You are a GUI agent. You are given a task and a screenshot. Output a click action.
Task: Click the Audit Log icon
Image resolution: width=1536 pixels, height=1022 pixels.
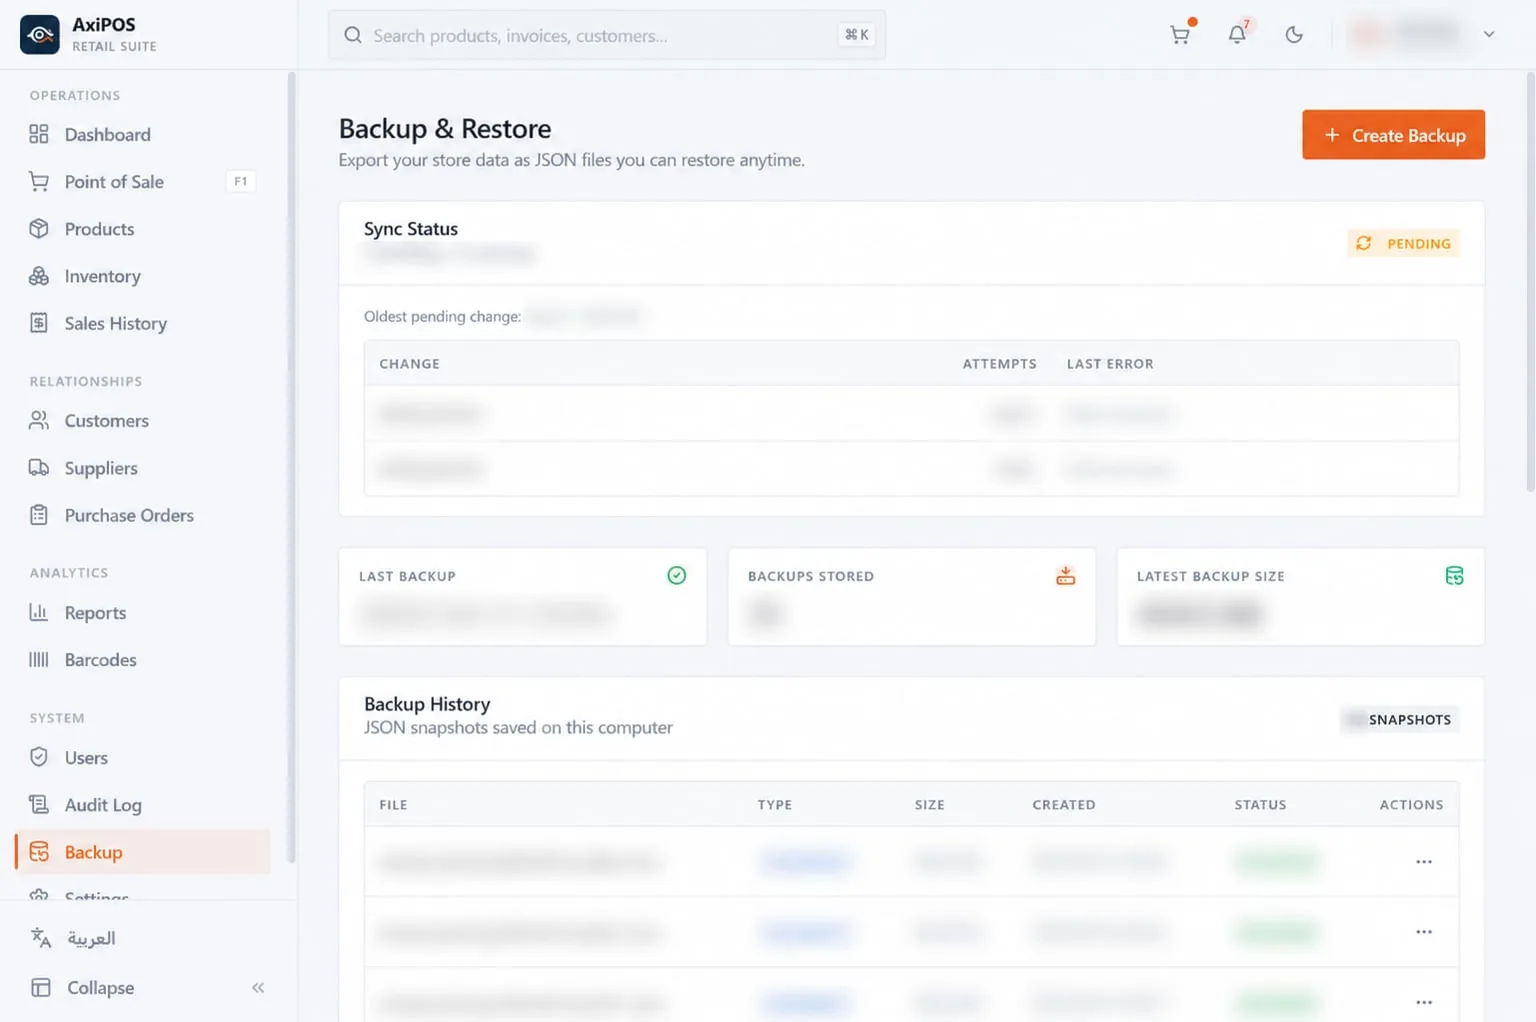39,804
